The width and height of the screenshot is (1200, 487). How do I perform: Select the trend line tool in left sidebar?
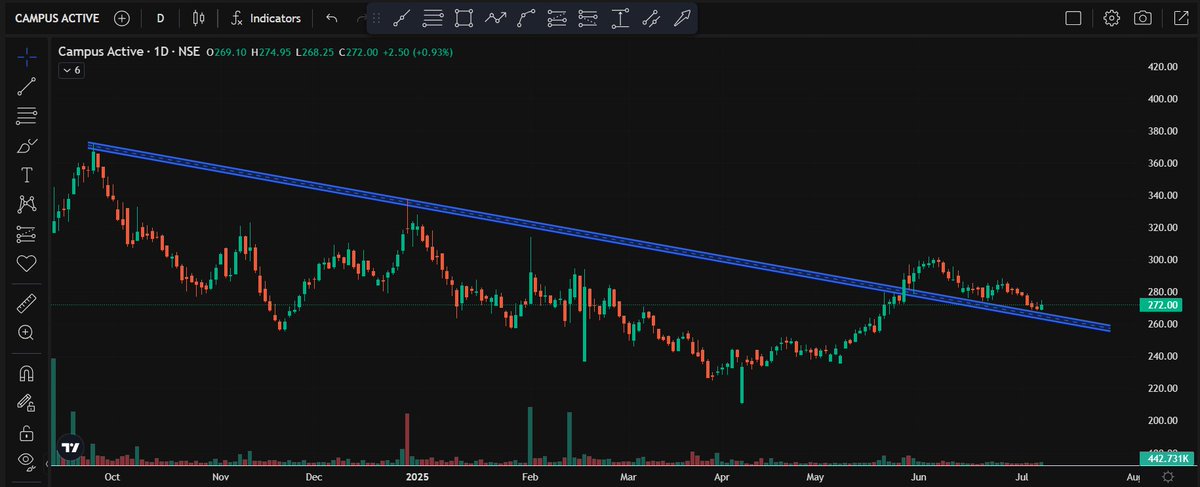(x=27, y=87)
